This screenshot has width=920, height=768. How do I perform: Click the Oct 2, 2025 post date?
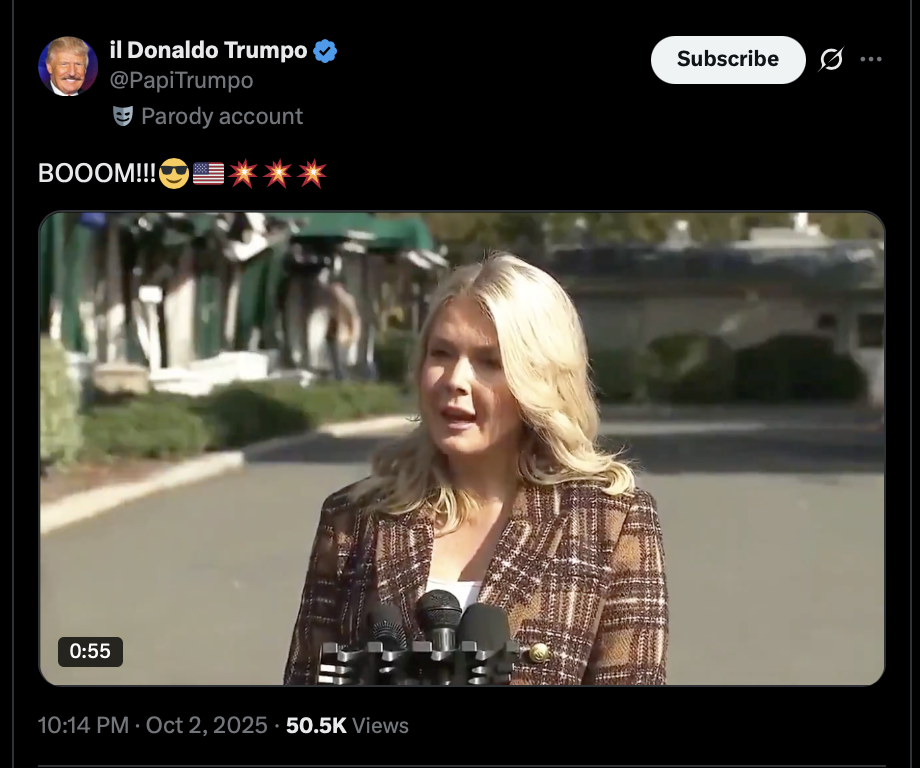[207, 726]
